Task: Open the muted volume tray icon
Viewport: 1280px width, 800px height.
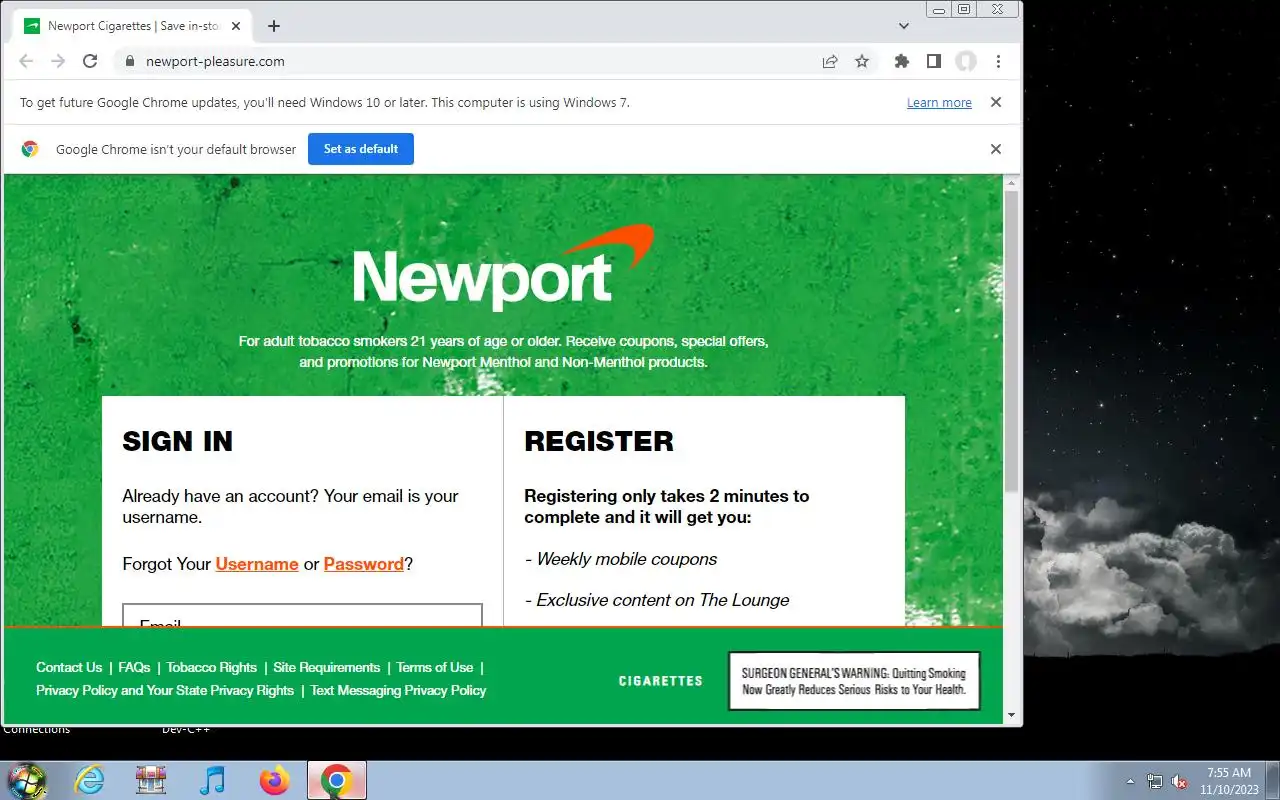Action: pyautogui.click(x=1179, y=781)
